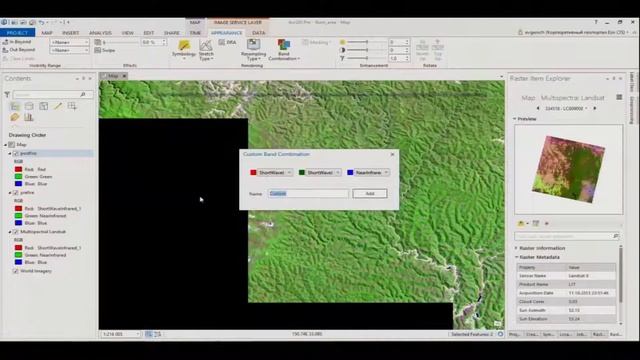Open Raster Item Explorer hamburger menu
Viewport: 640px width, 360px height.
pyautogui.click(x=619, y=97)
